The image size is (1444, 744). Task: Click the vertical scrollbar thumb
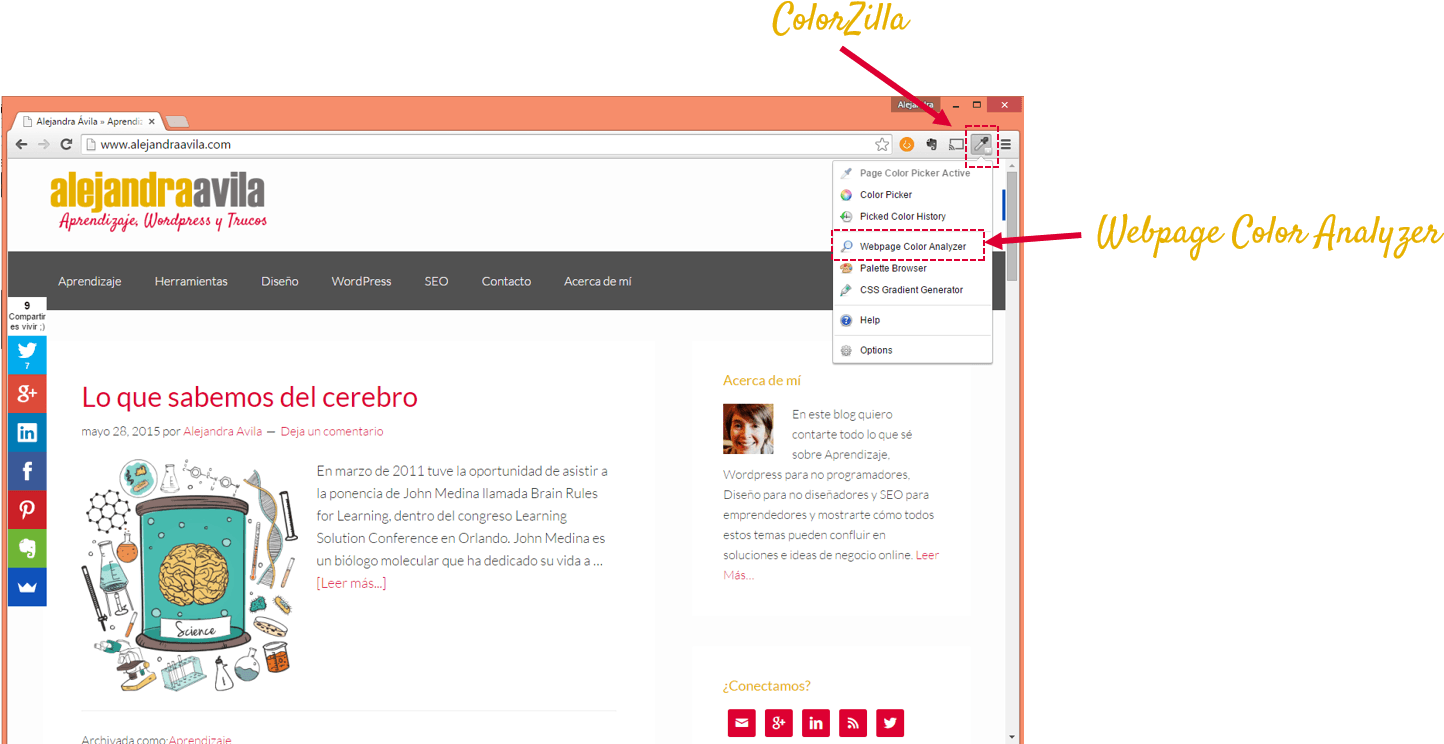coord(1012,226)
